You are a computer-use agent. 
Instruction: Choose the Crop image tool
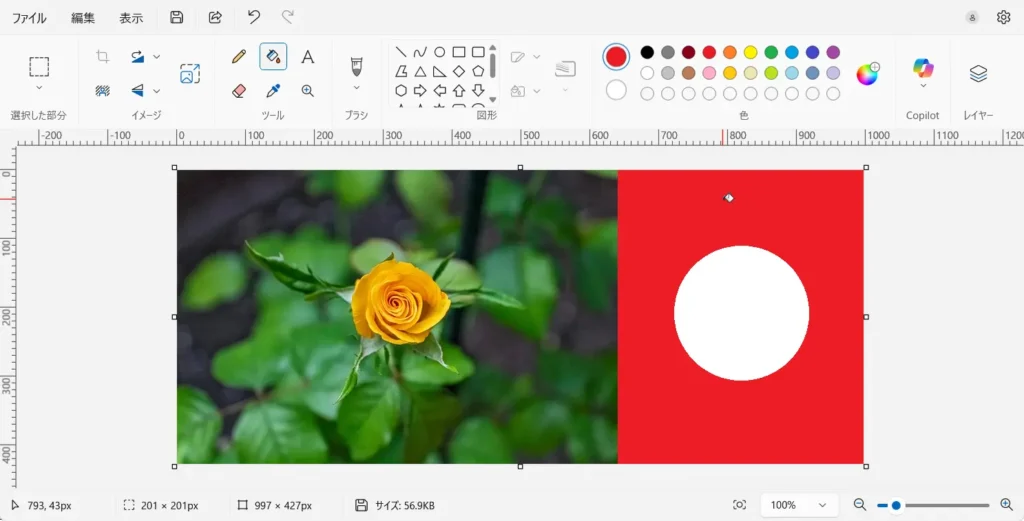tap(103, 56)
